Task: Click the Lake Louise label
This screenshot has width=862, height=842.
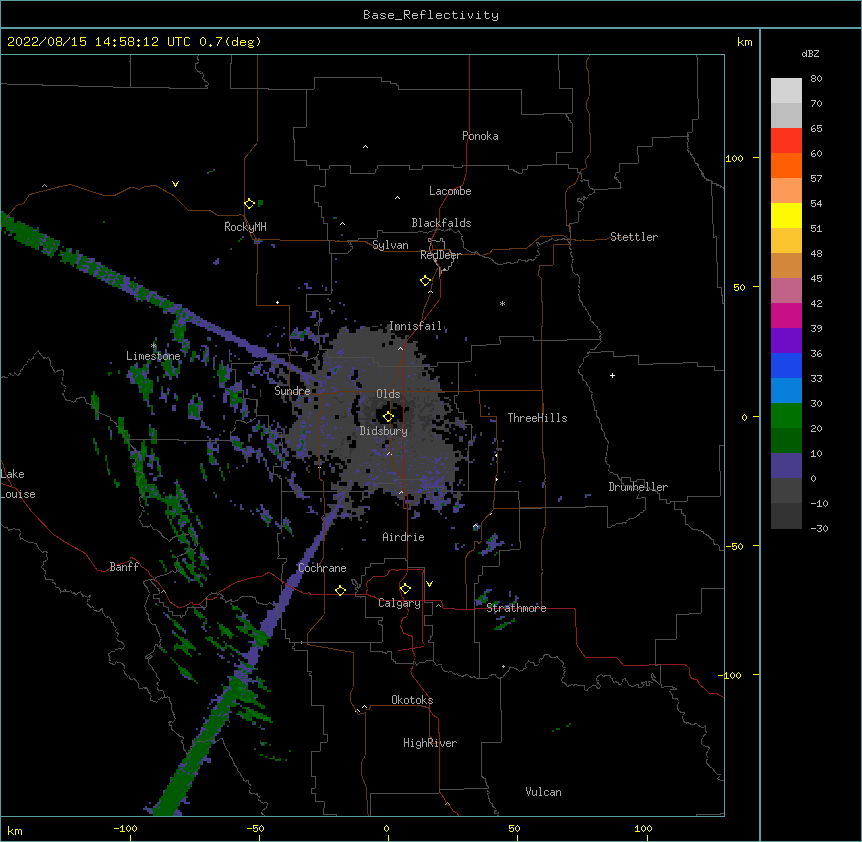Action: point(18,484)
